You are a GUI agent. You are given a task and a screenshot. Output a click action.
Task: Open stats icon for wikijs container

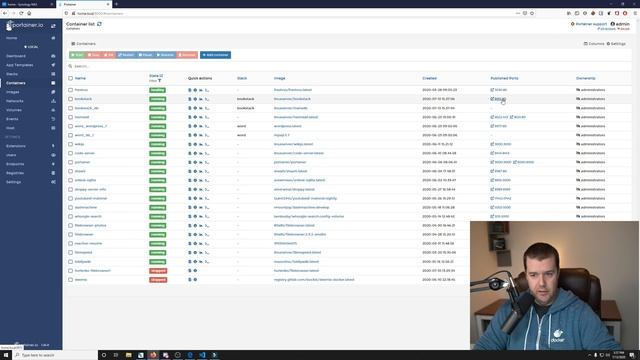pos(200,144)
